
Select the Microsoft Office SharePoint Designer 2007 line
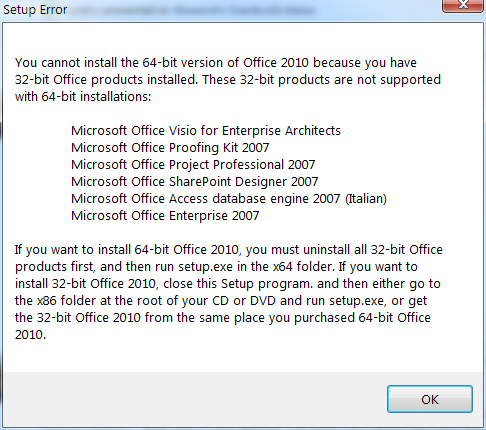[195, 182]
